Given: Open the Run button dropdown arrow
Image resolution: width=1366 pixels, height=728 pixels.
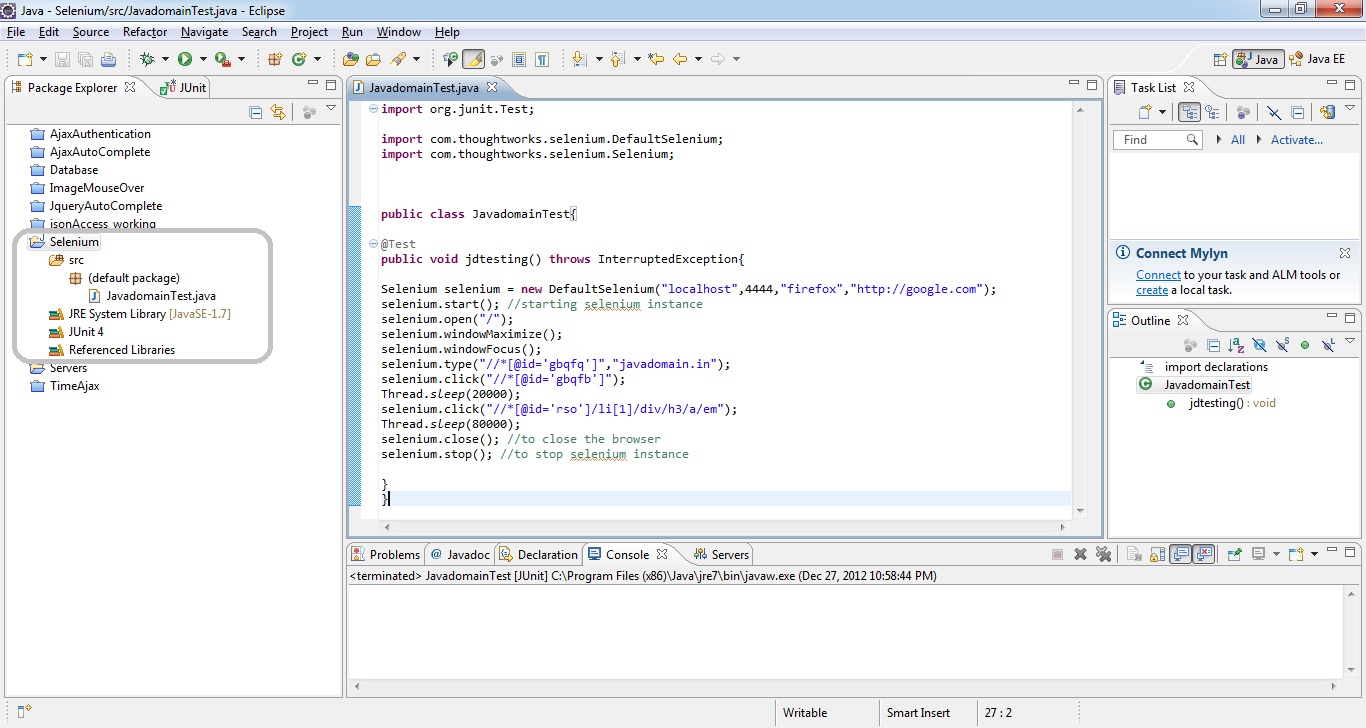Looking at the screenshot, I should pyautogui.click(x=201, y=58).
